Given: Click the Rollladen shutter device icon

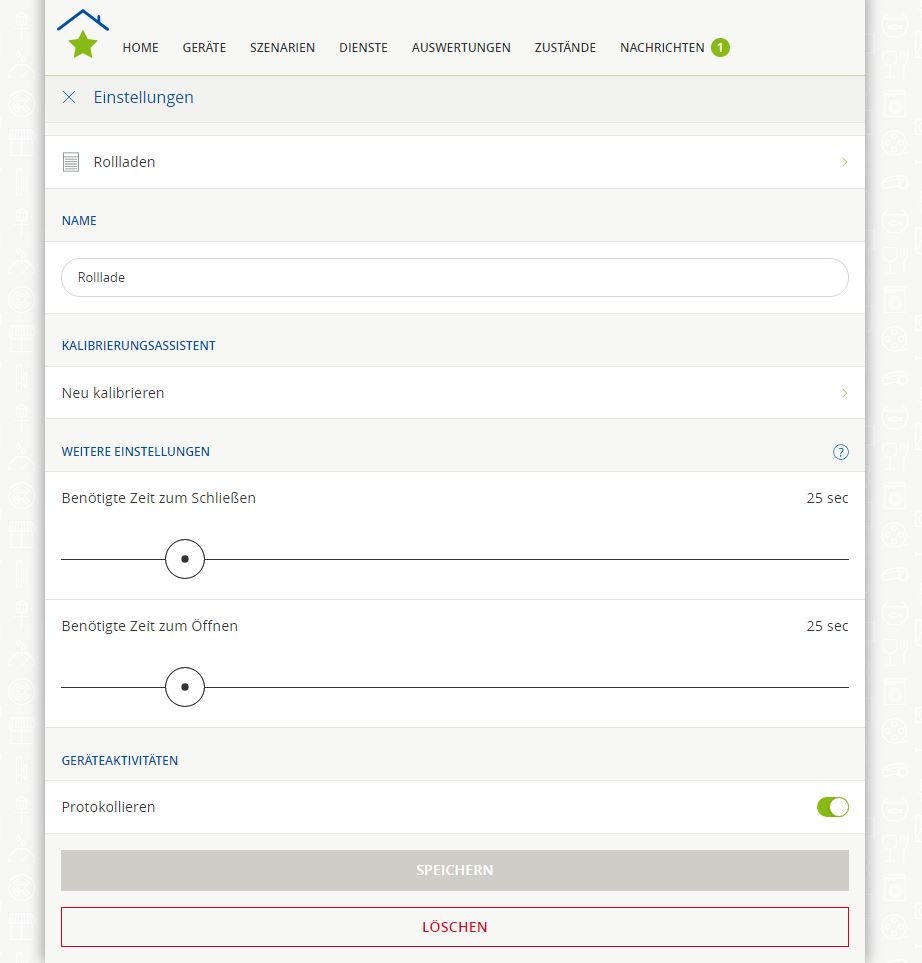Looking at the screenshot, I should (x=71, y=162).
